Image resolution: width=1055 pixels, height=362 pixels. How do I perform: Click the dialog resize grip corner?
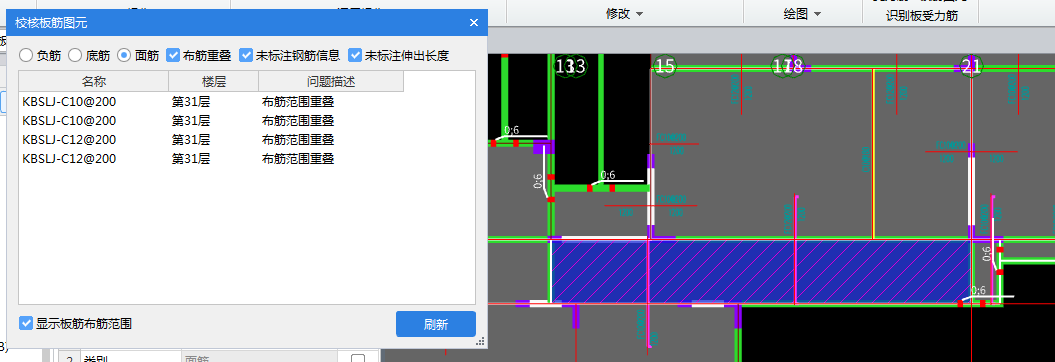click(x=480, y=342)
